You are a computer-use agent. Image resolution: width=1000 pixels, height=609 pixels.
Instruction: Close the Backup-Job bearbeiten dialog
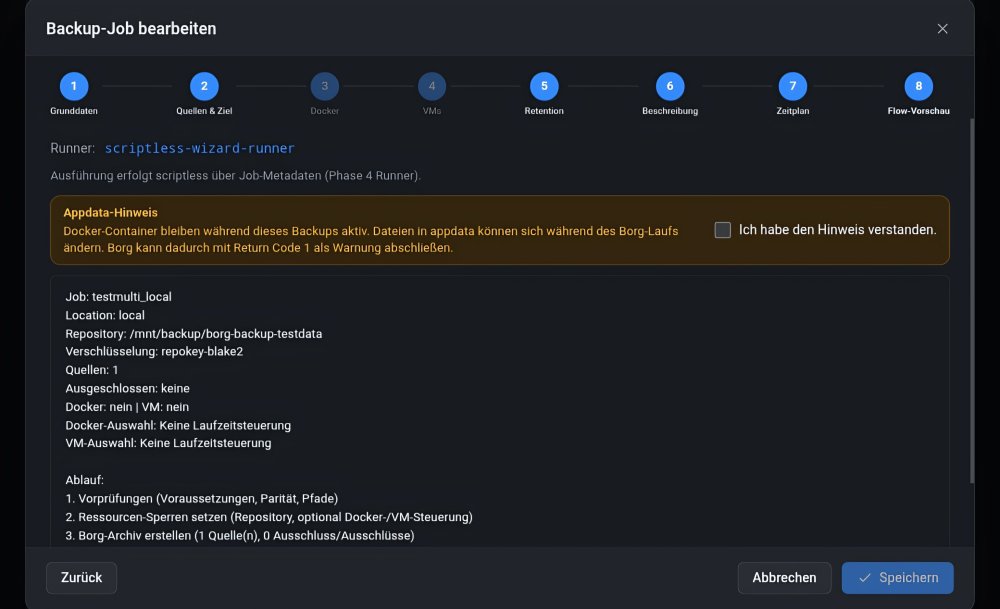click(x=942, y=29)
